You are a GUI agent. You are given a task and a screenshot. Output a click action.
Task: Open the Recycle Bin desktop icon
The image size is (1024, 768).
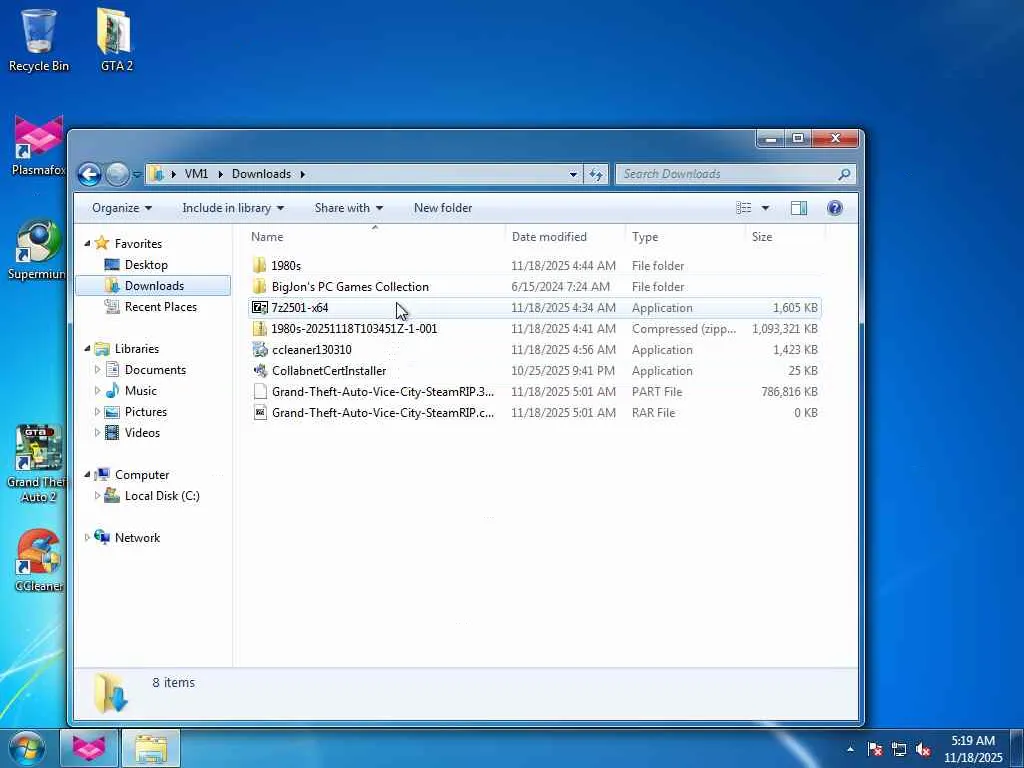[39, 39]
